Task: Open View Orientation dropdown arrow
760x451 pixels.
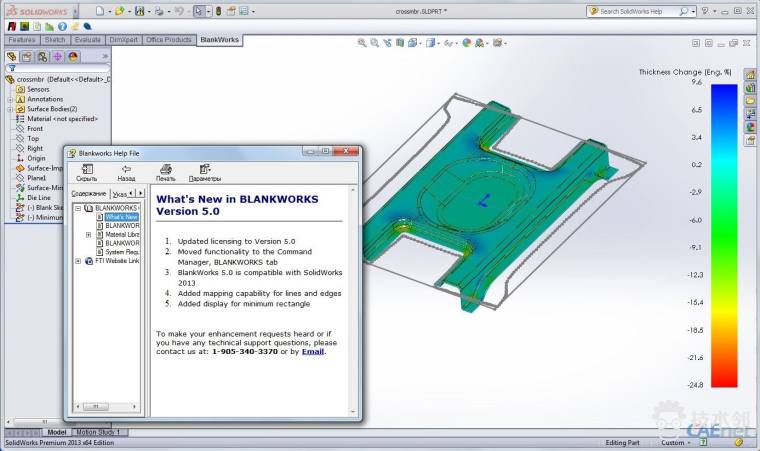Action: [x=420, y=44]
